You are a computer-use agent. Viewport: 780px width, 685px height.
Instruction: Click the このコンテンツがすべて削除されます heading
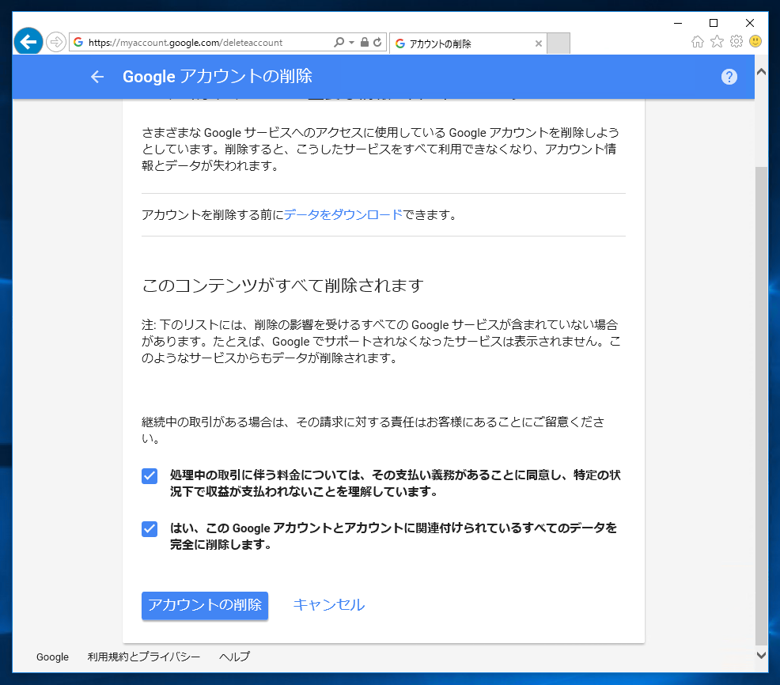pyautogui.click(x=283, y=286)
